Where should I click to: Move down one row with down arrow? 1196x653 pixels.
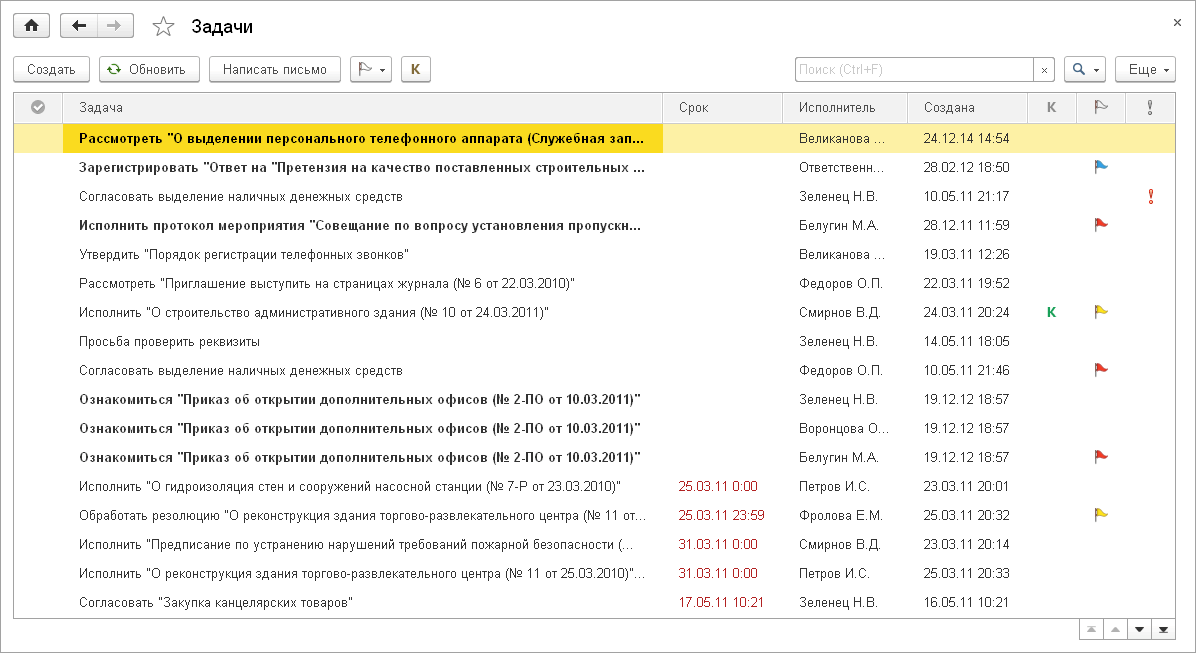1140,629
